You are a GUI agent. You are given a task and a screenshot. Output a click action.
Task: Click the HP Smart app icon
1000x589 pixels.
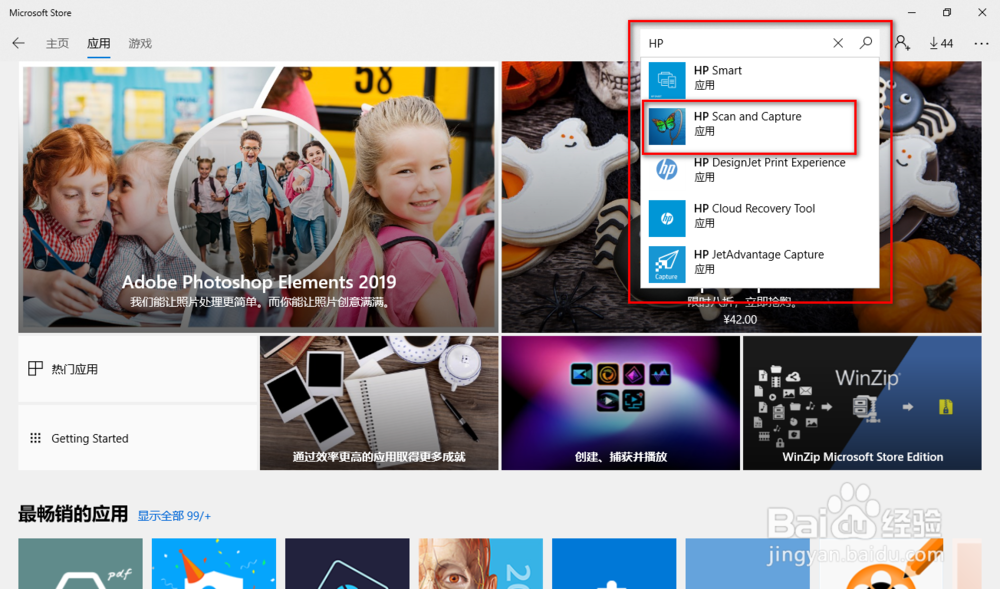click(667, 80)
